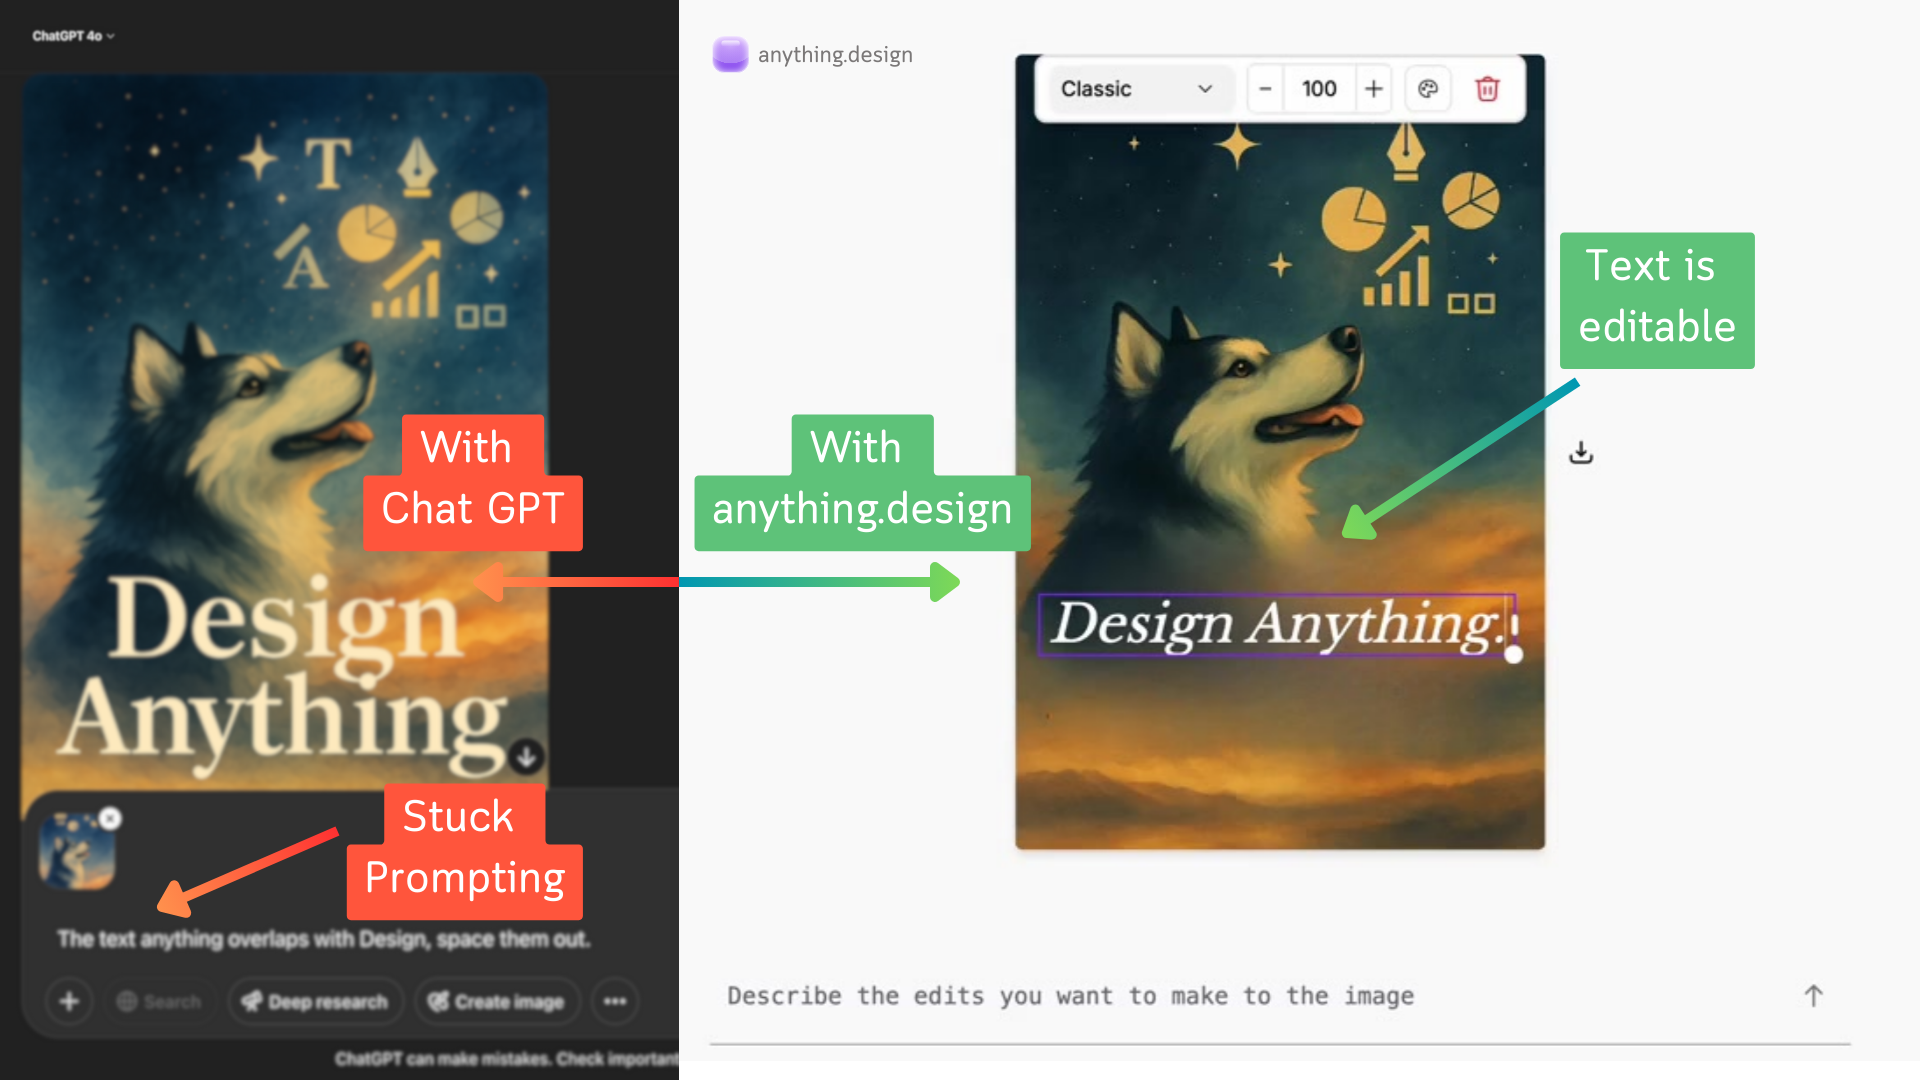Delete the text with trash icon
Image resolution: width=1920 pixels, height=1080 pixels.
(1487, 89)
